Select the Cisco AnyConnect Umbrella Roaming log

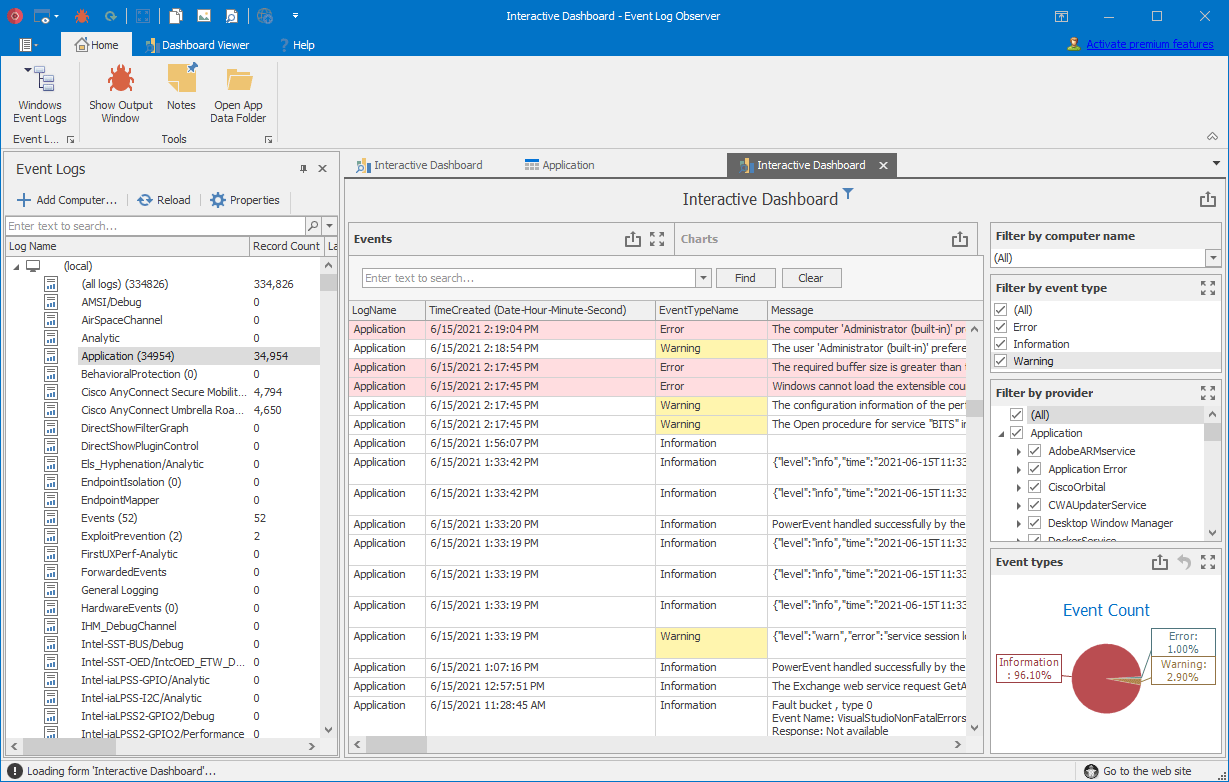(163, 410)
